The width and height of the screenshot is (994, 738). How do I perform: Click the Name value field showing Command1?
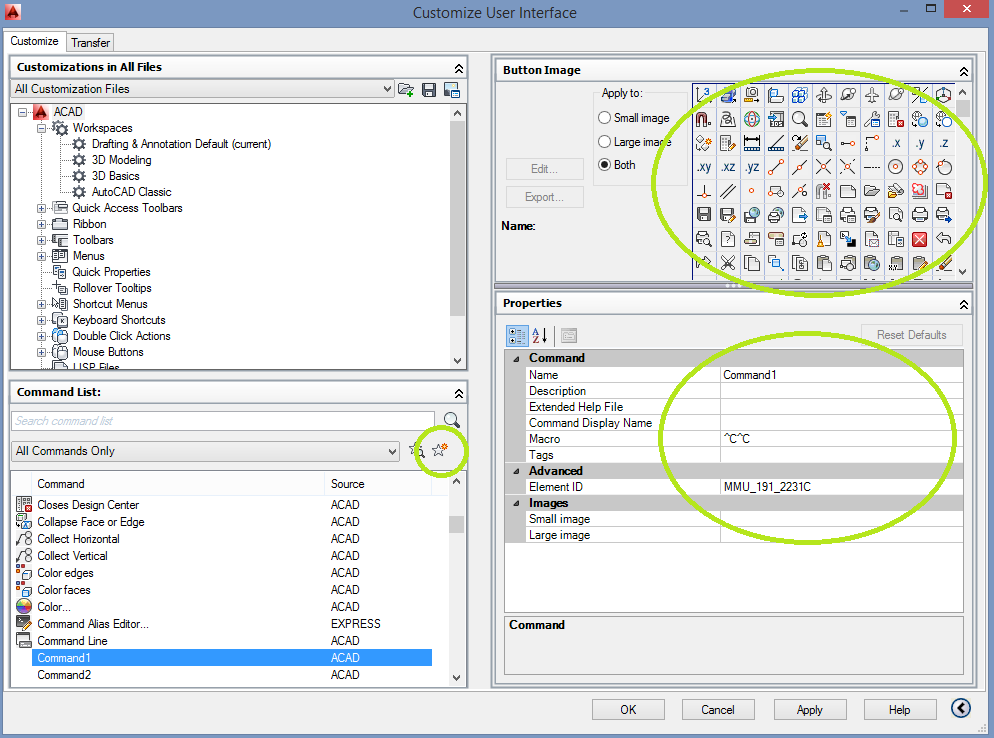point(842,375)
